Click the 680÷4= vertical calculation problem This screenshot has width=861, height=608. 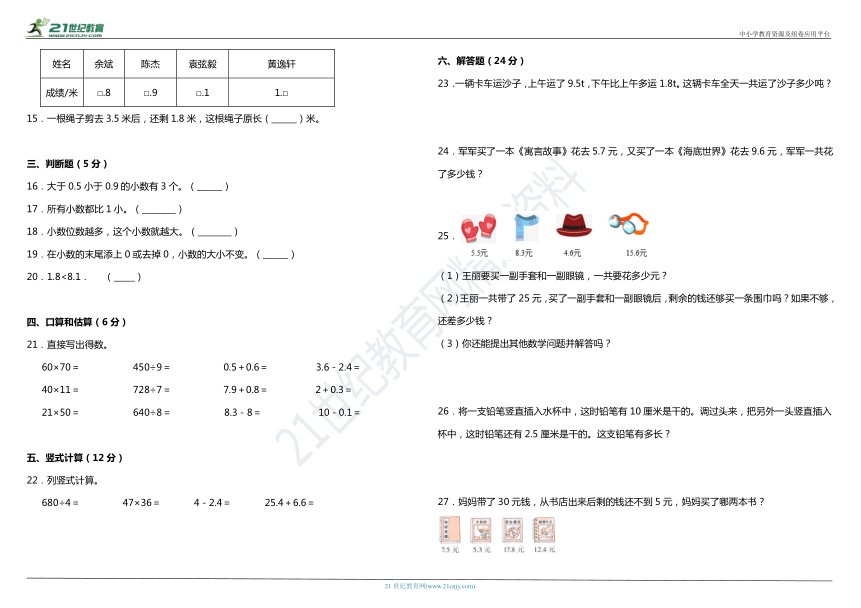pos(60,503)
